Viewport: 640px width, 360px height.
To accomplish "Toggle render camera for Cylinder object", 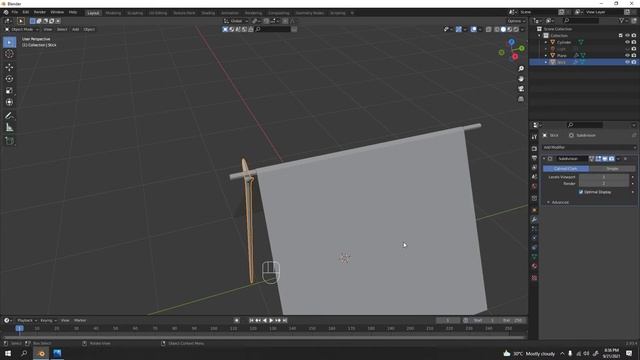I will [x=634, y=42].
